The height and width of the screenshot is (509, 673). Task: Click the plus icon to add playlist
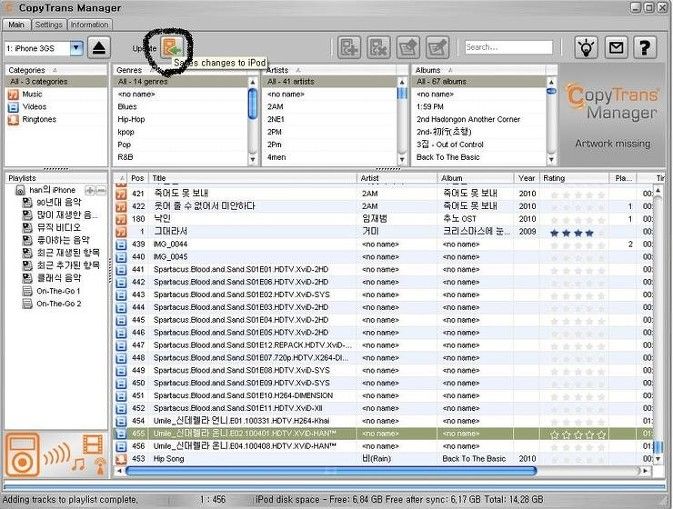pyautogui.click(x=90, y=190)
